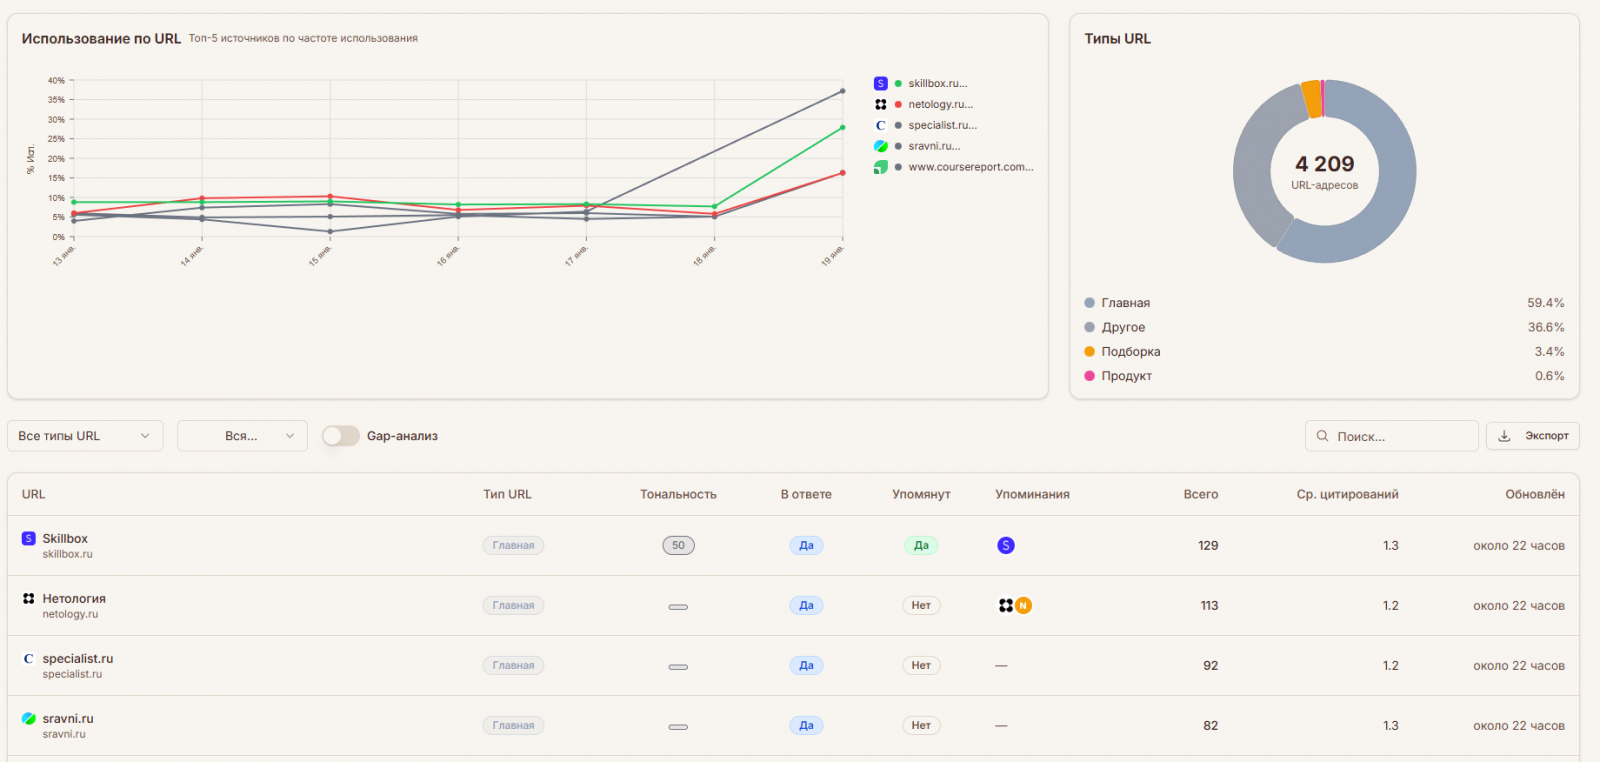Click the Главная legend color dot
The width and height of the screenshot is (1600, 762).
(x=1089, y=303)
